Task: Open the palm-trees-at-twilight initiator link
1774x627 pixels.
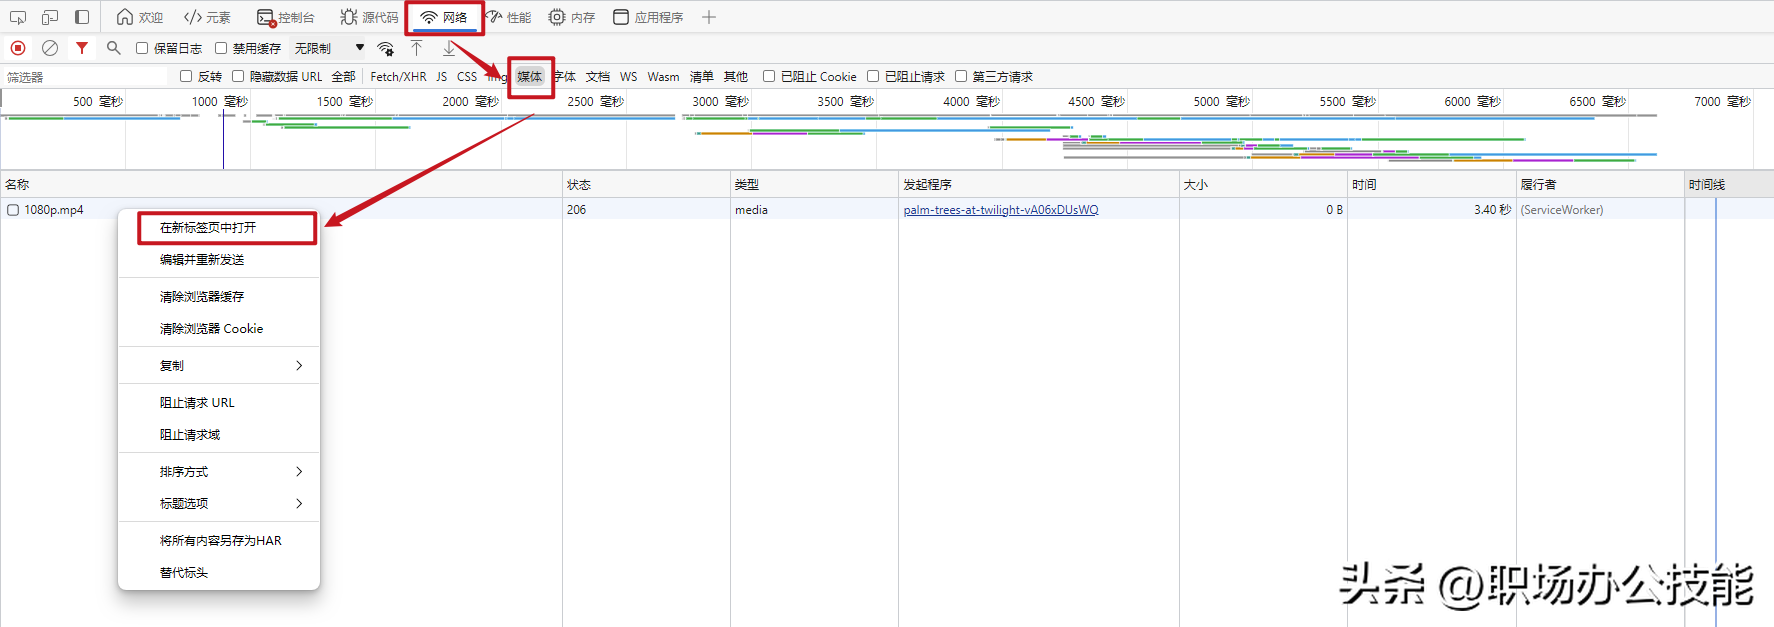Action: point(1000,210)
